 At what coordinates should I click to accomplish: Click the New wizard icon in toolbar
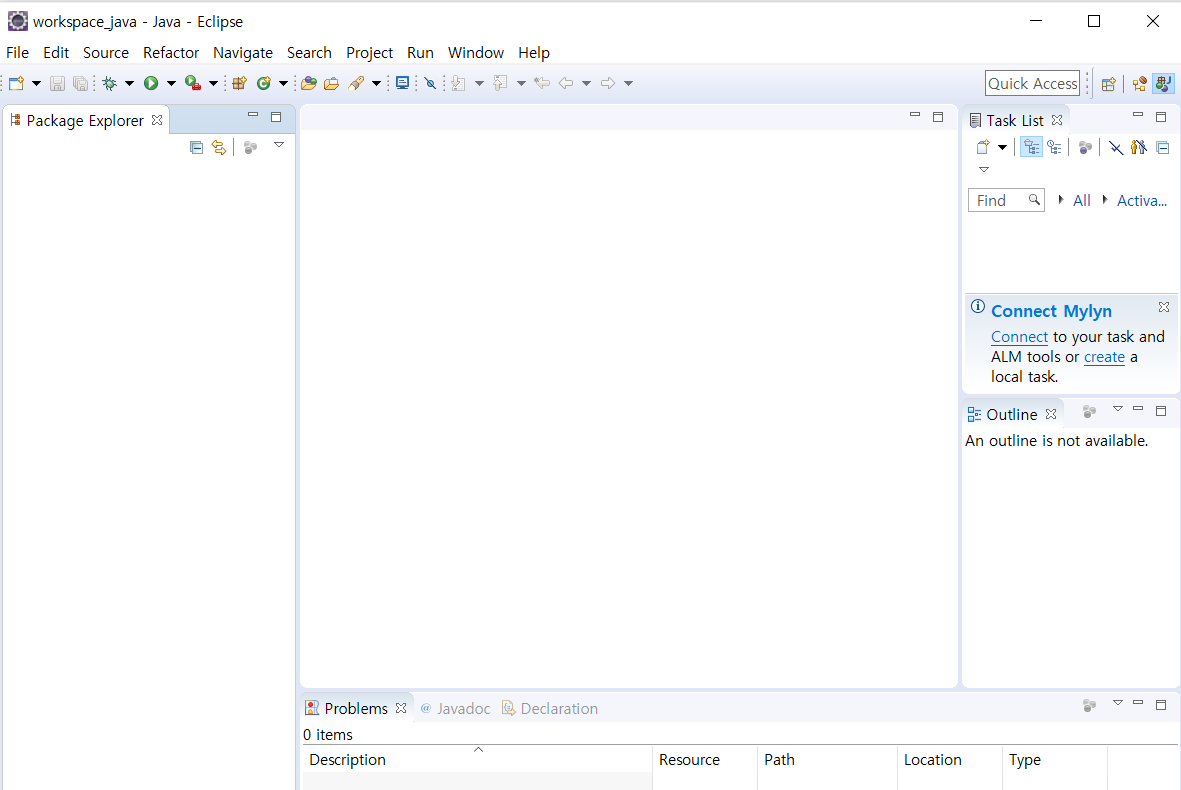point(17,84)
